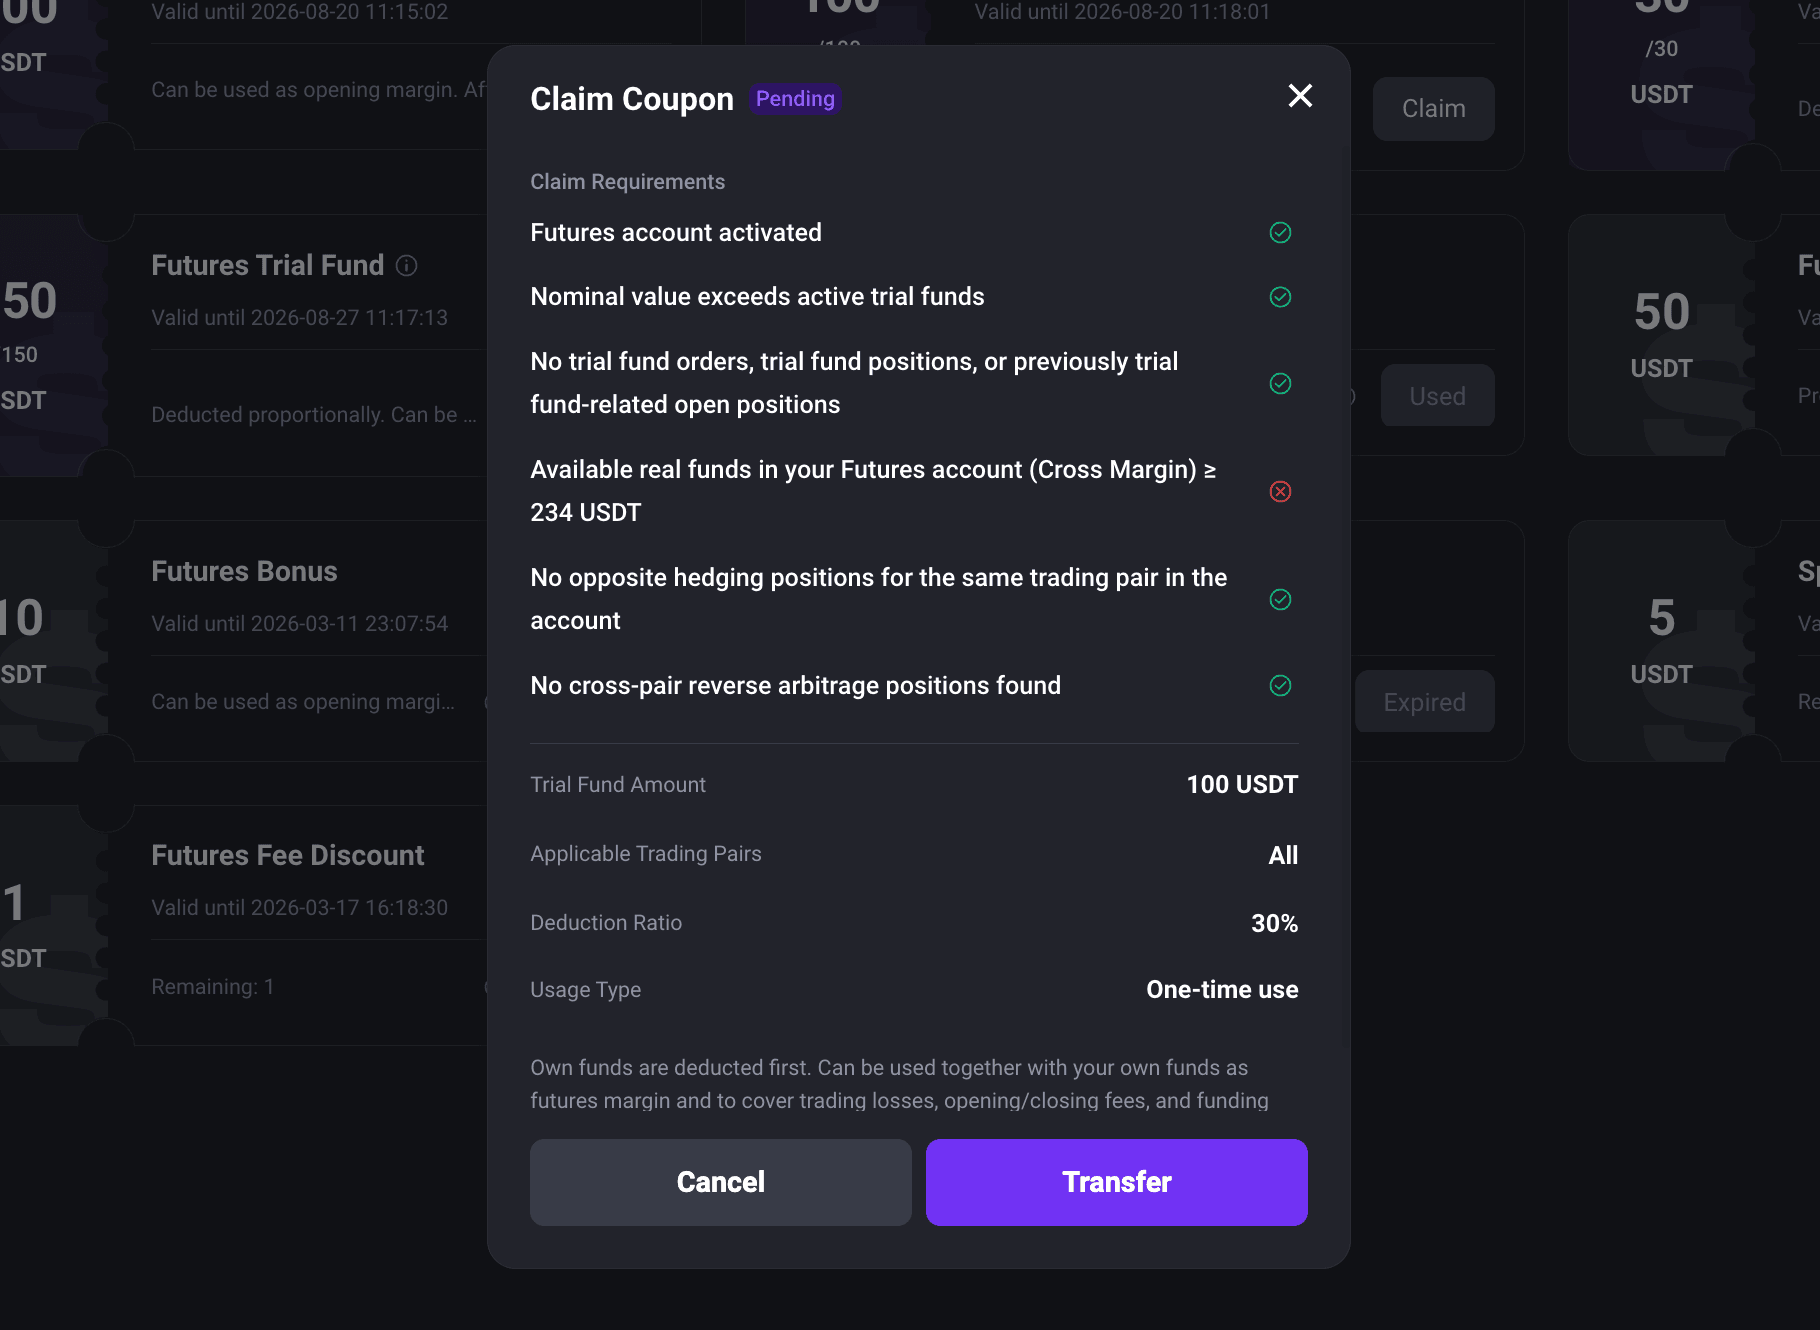Image resolution: width=1820 pixels, height=1330 pixels.
Task: Select the Futures Fee Discount coupon
Action: [x=288, y=855]
